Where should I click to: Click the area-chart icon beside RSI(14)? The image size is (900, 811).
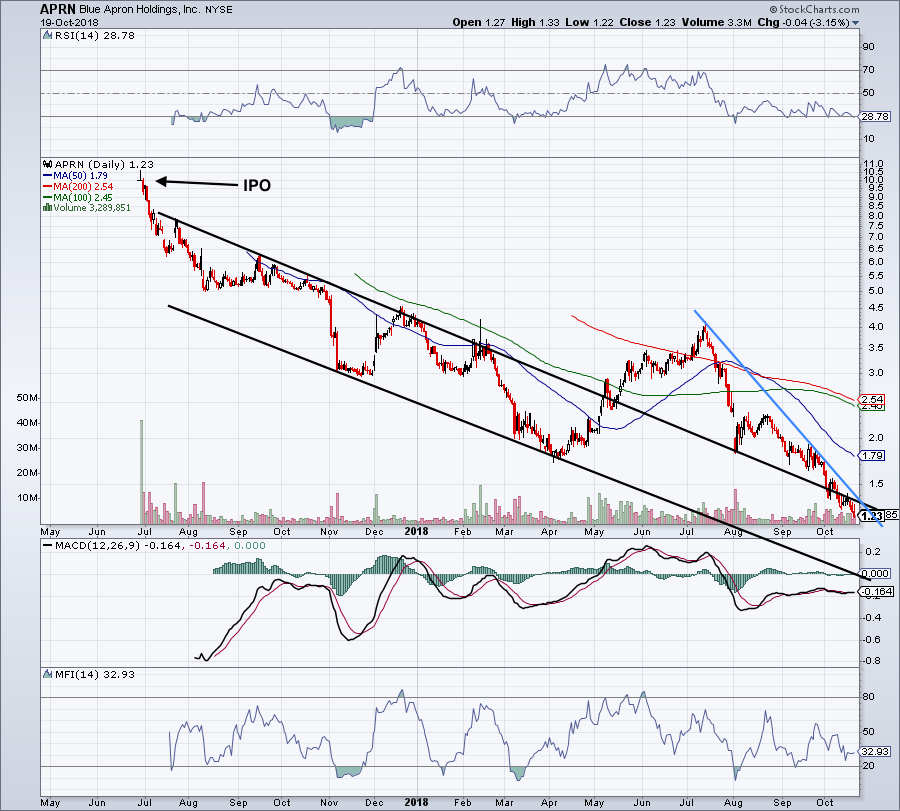[48, 36]
